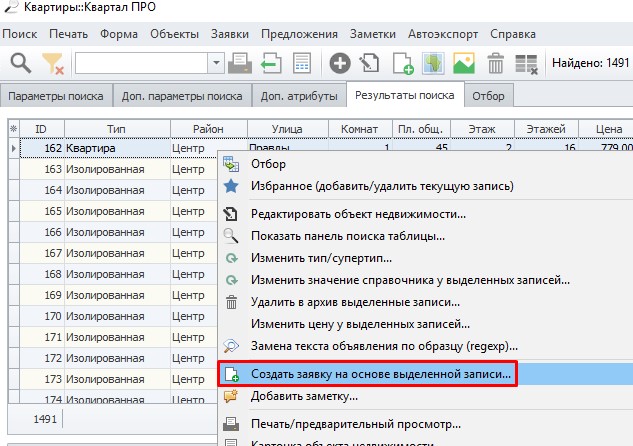The image size is (633, 446).
Task: Open the Справка menu
Action: pos(513,34)
